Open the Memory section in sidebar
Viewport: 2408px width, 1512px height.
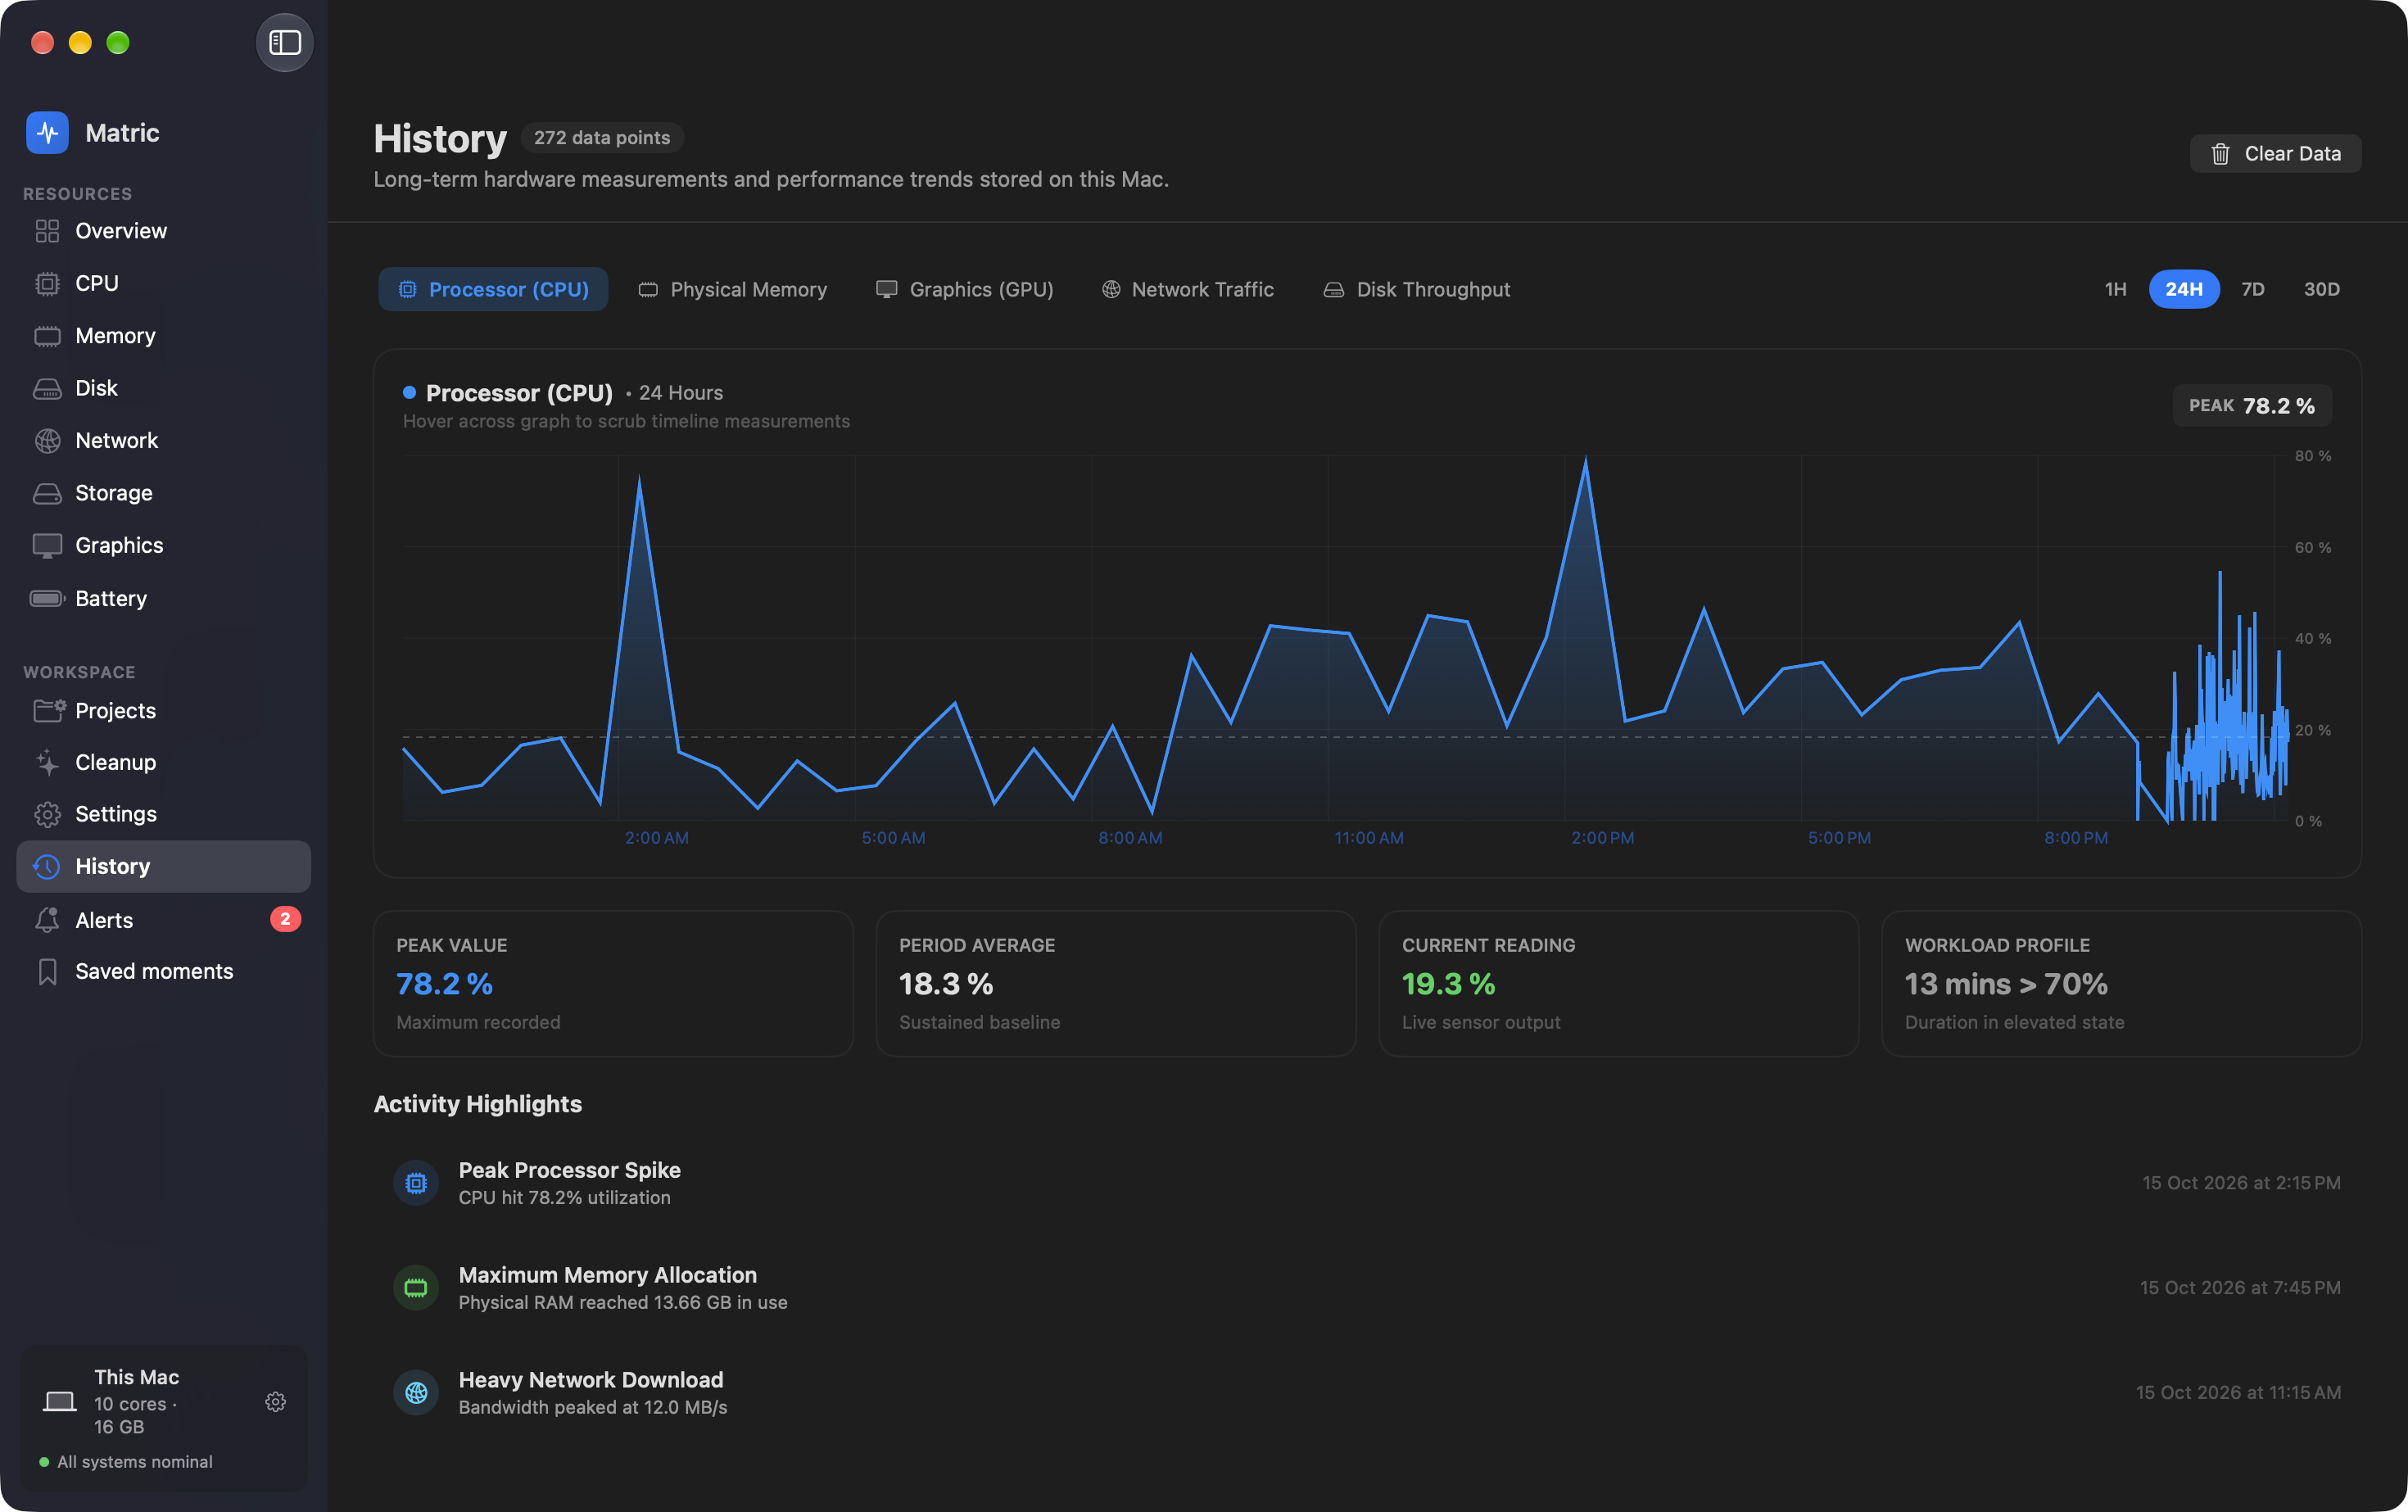click(164, 336)
